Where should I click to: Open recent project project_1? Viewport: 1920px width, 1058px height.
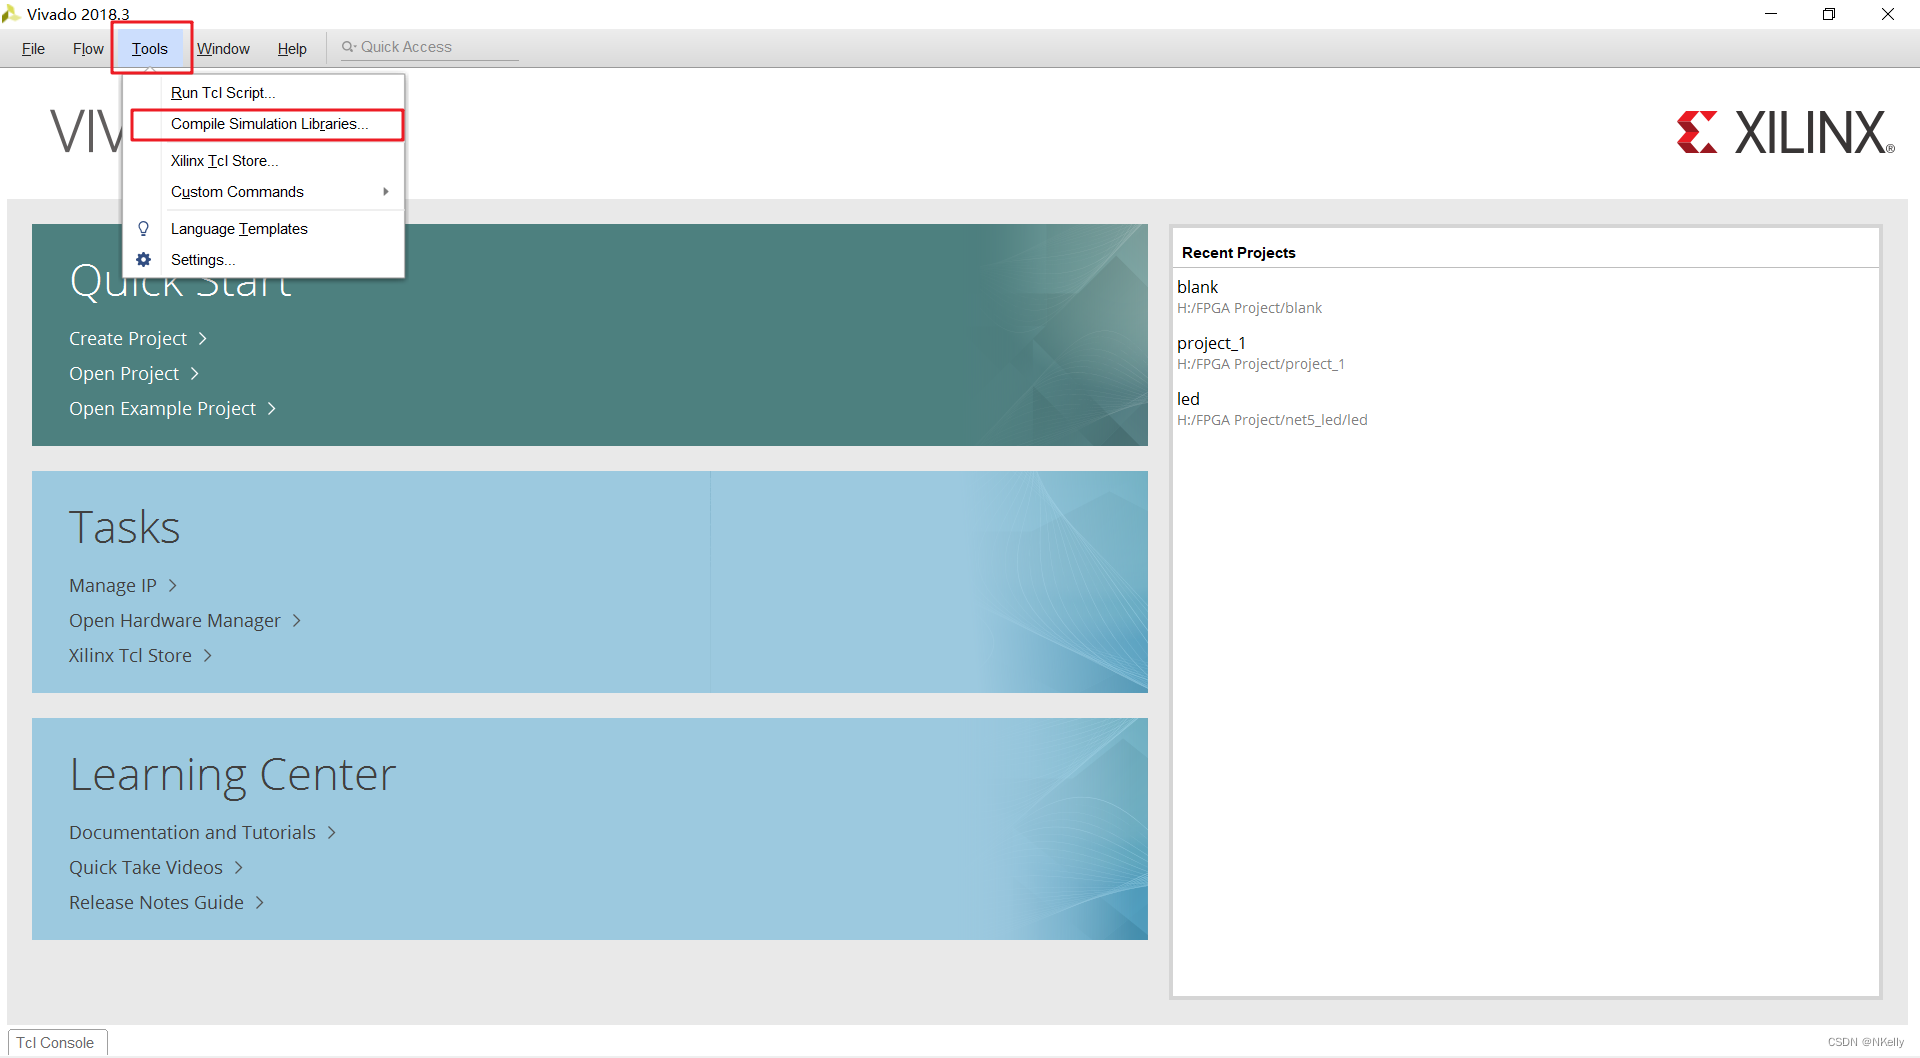pyautogui.click(x=1211, y=343)
